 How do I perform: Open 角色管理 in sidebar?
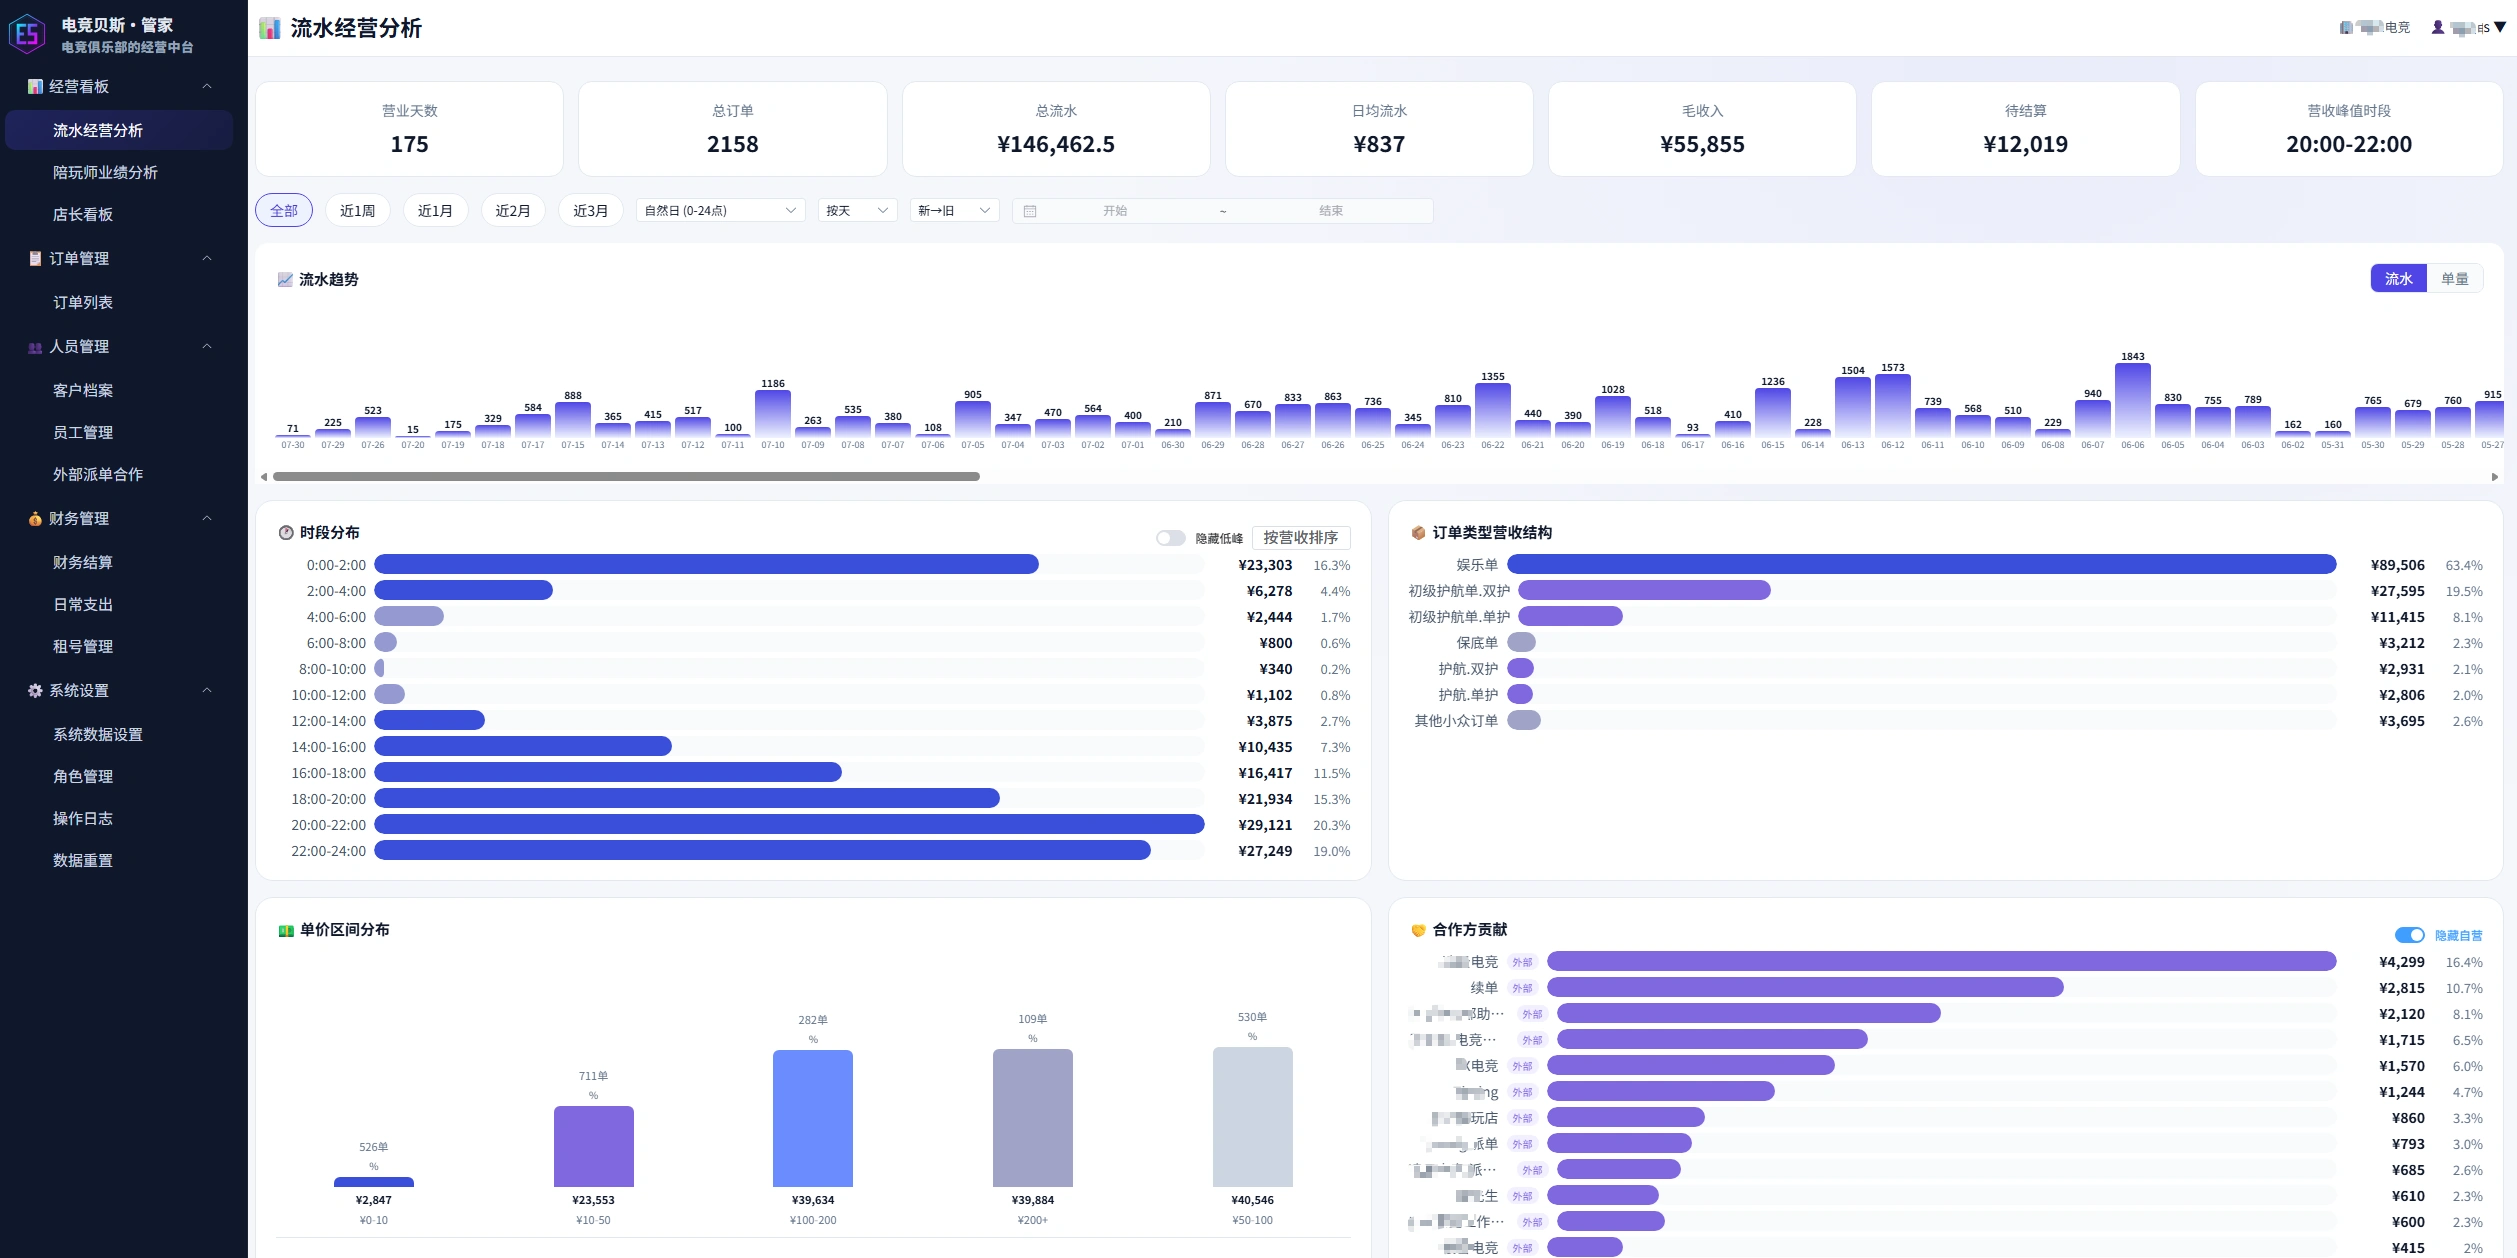[119, 777]
